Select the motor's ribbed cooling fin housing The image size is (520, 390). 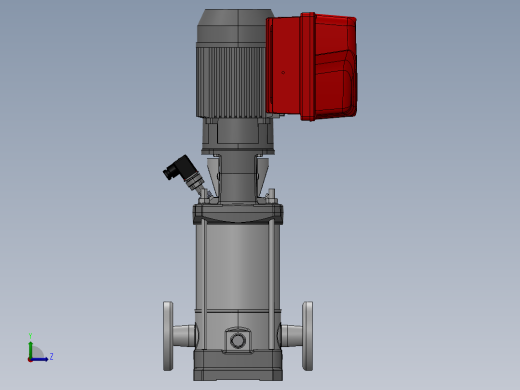(231, 82)
